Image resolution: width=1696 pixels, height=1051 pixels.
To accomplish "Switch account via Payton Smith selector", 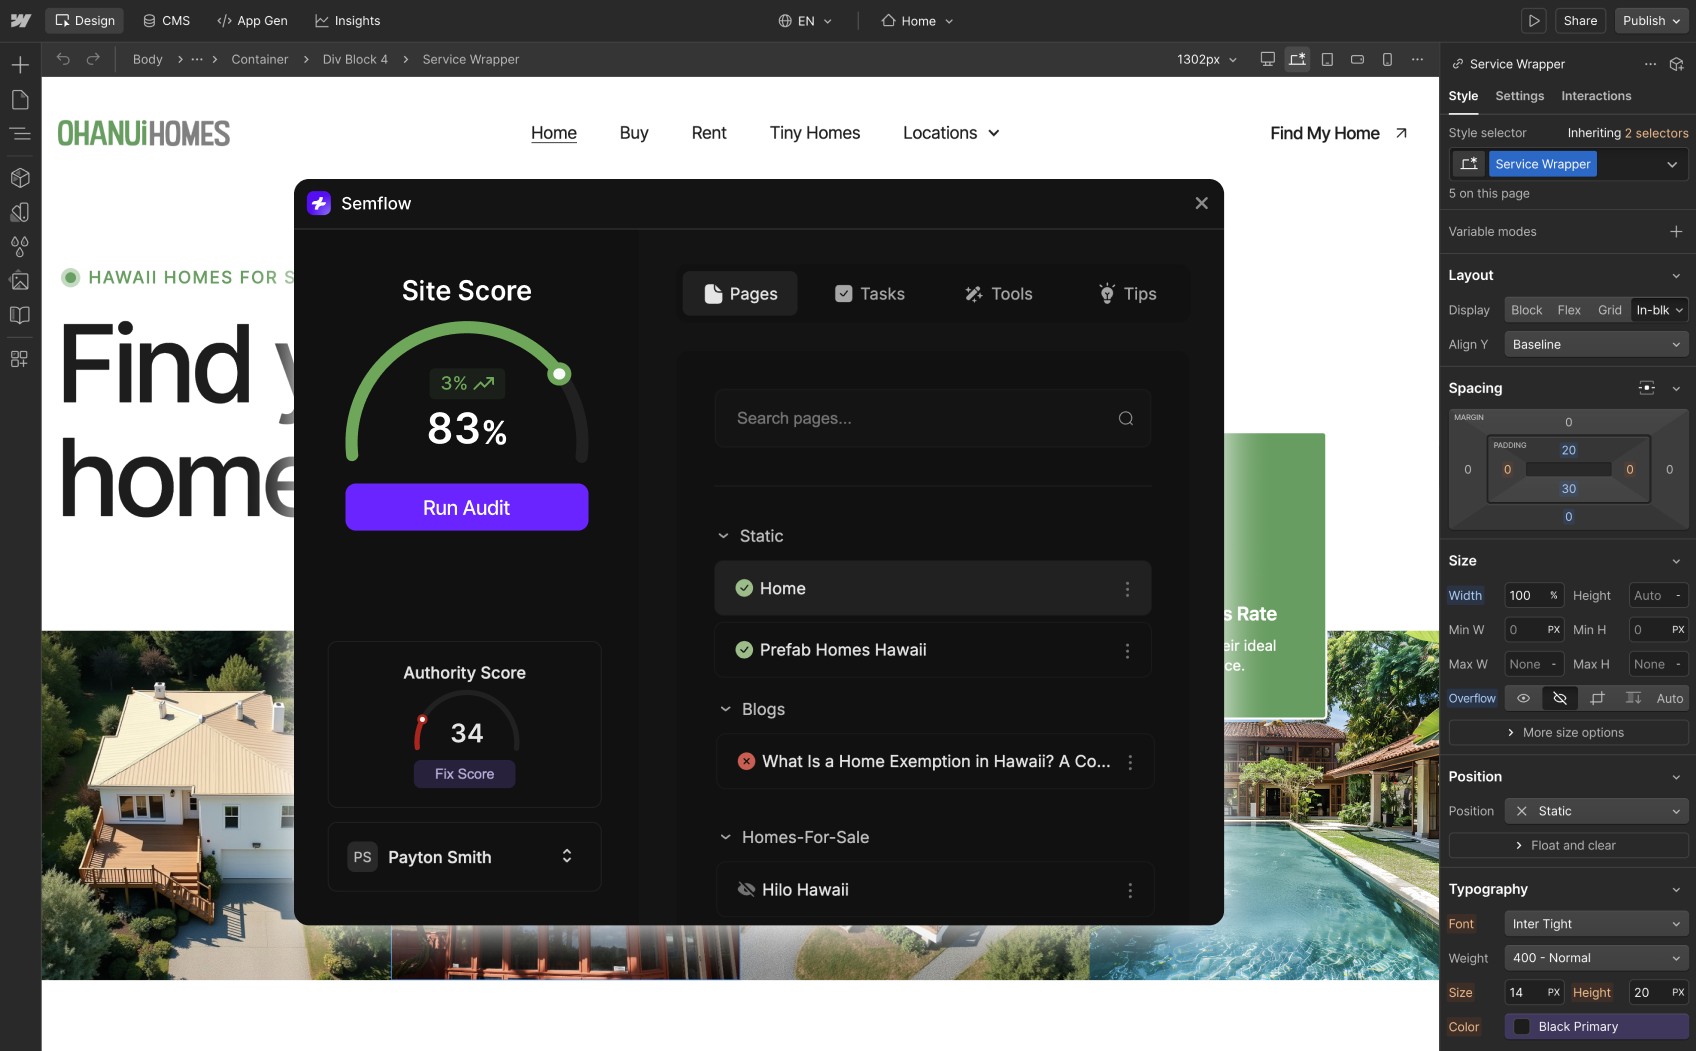I will pyautogui.click(x=465, y=857).
